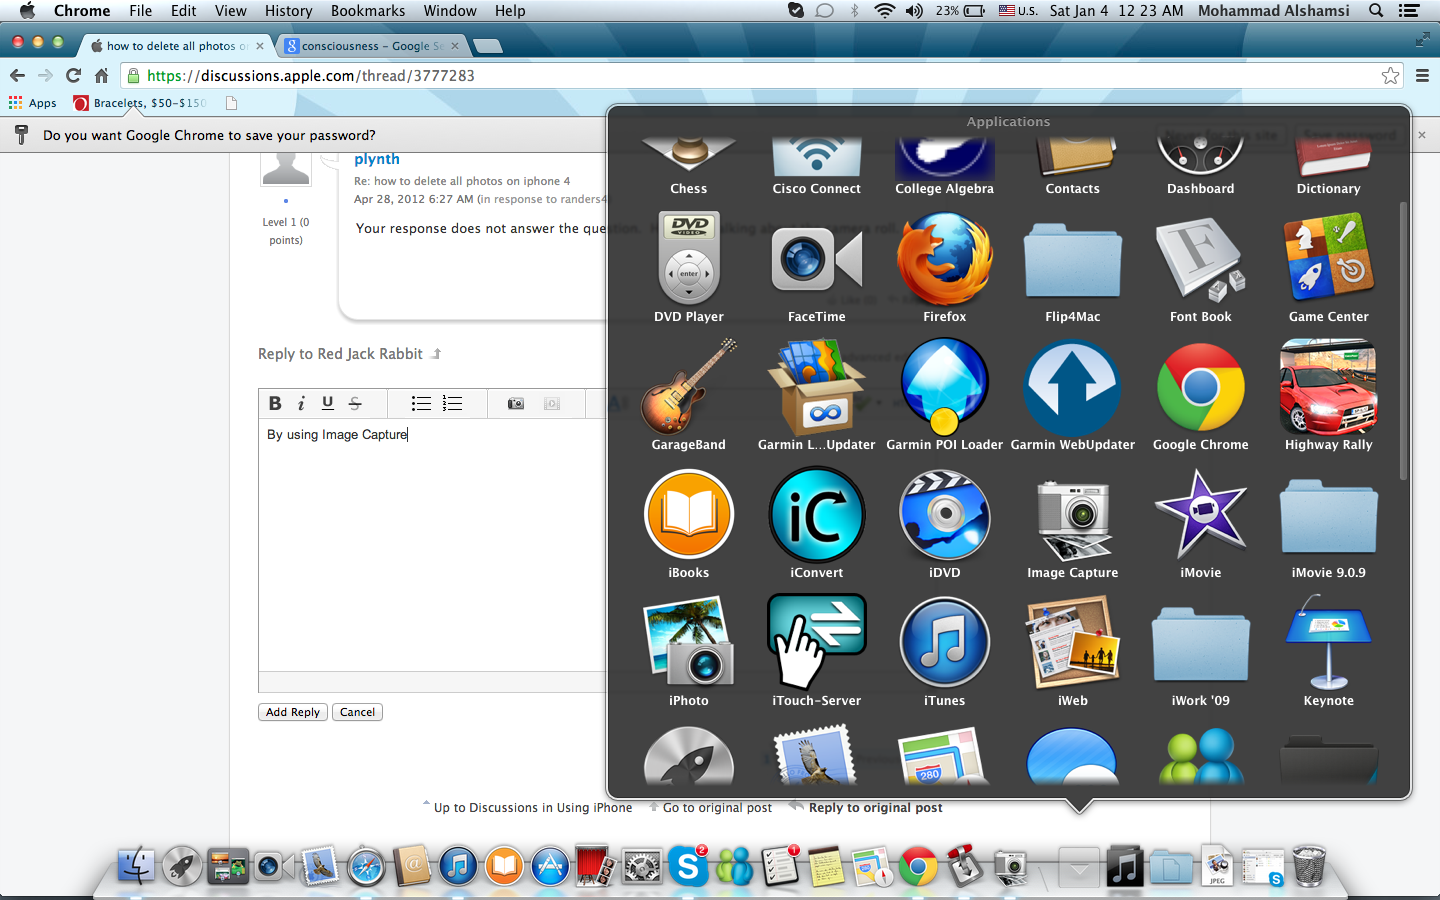
Task: Go to Discussions in Using iPhone
Action: click(533, 808)
